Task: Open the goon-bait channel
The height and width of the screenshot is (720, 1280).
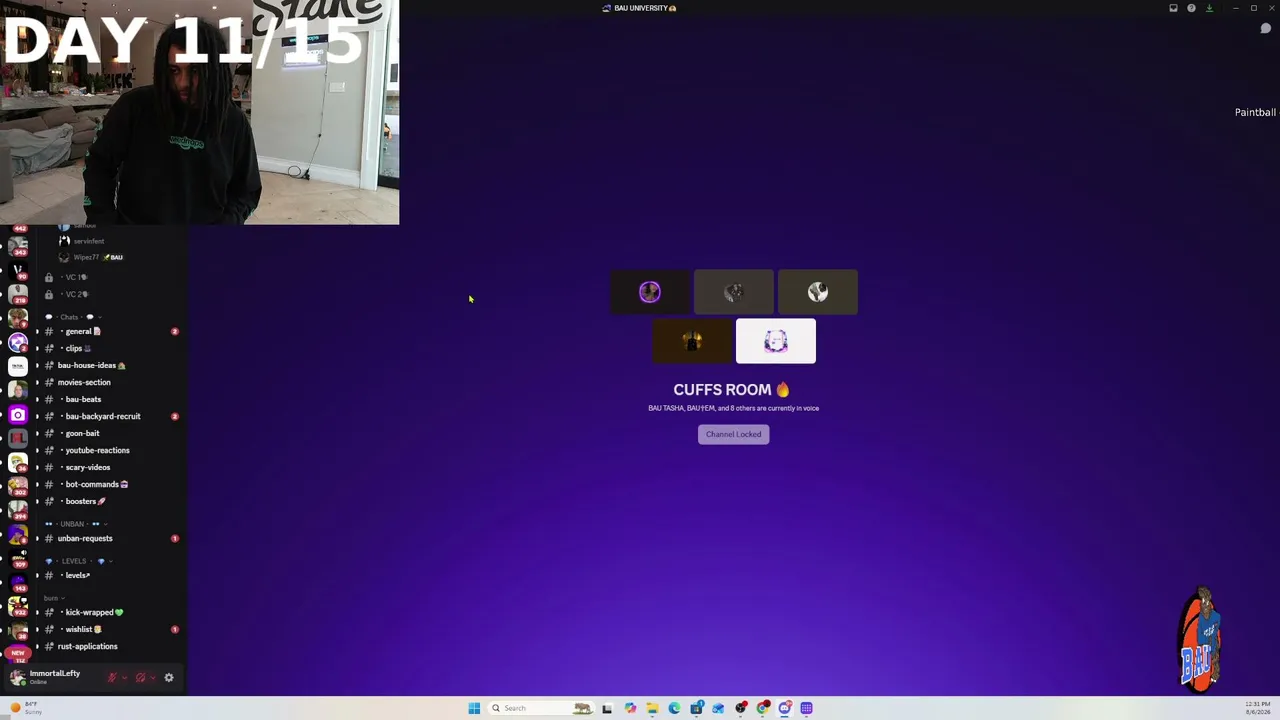Action: (108, 433)
